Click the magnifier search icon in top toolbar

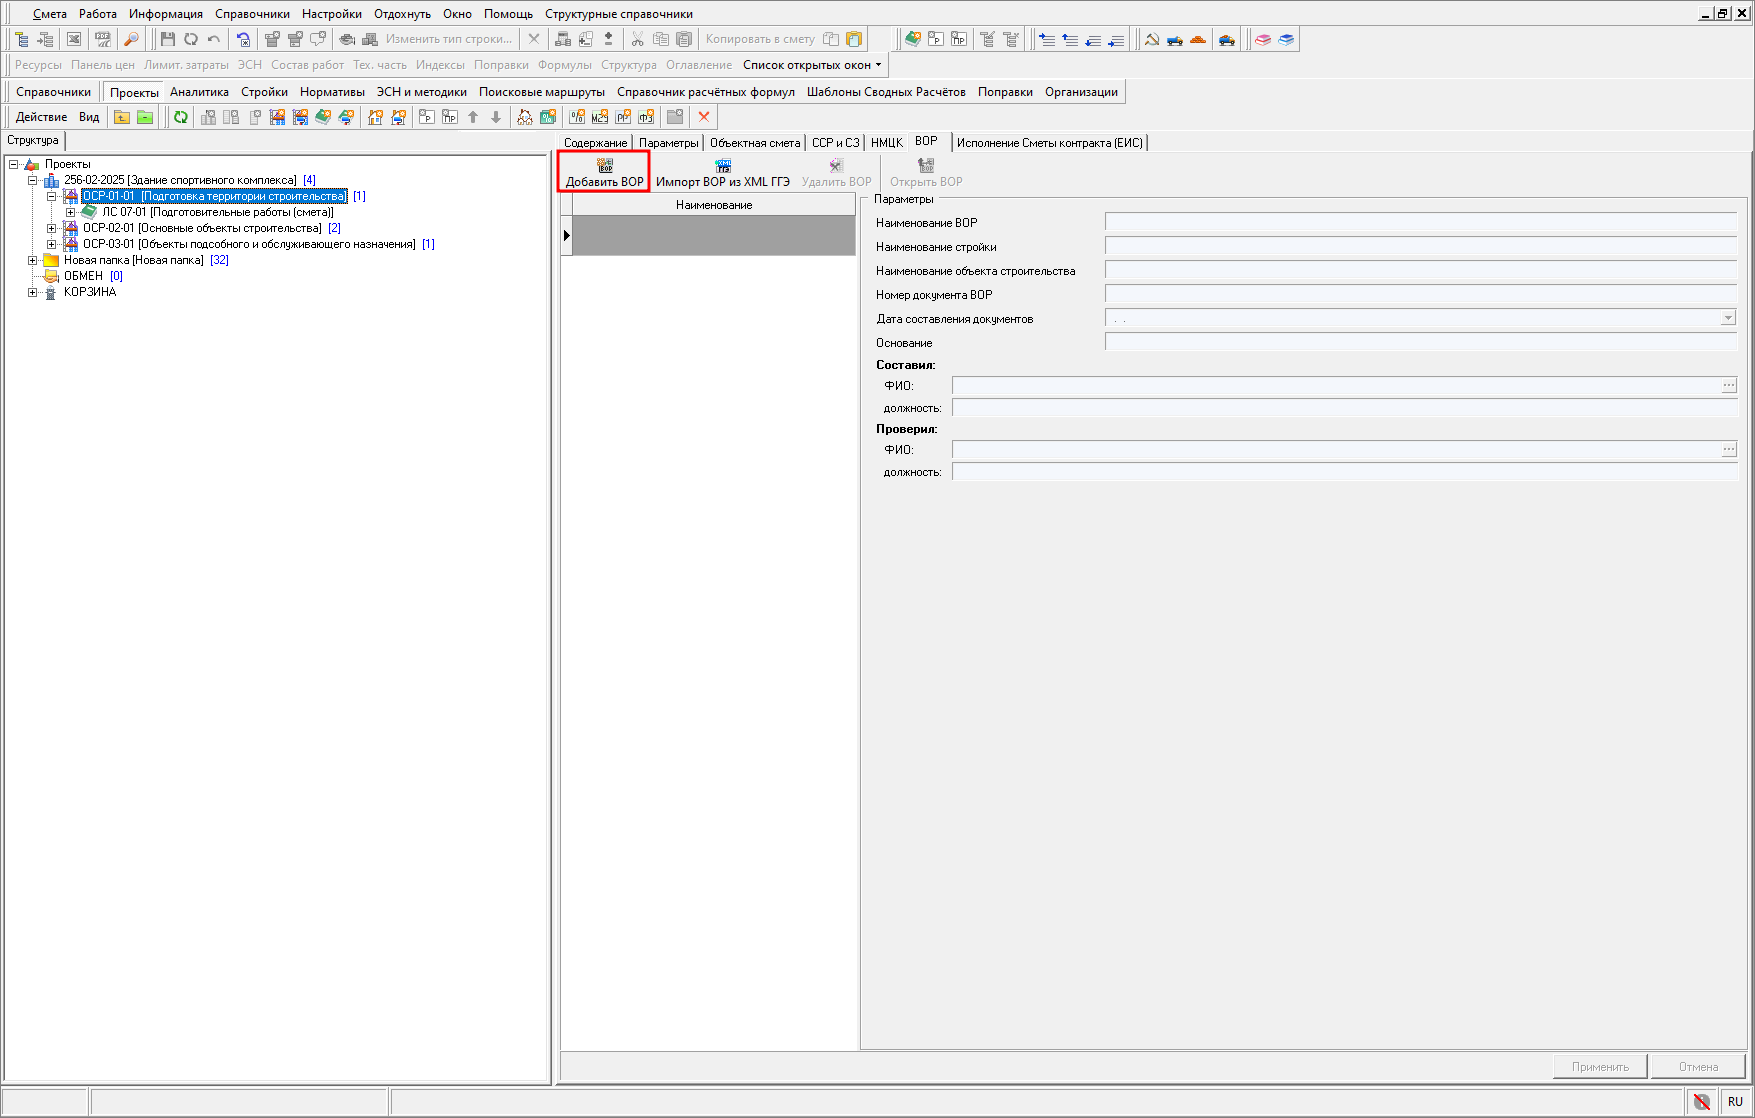coord(131,39)
